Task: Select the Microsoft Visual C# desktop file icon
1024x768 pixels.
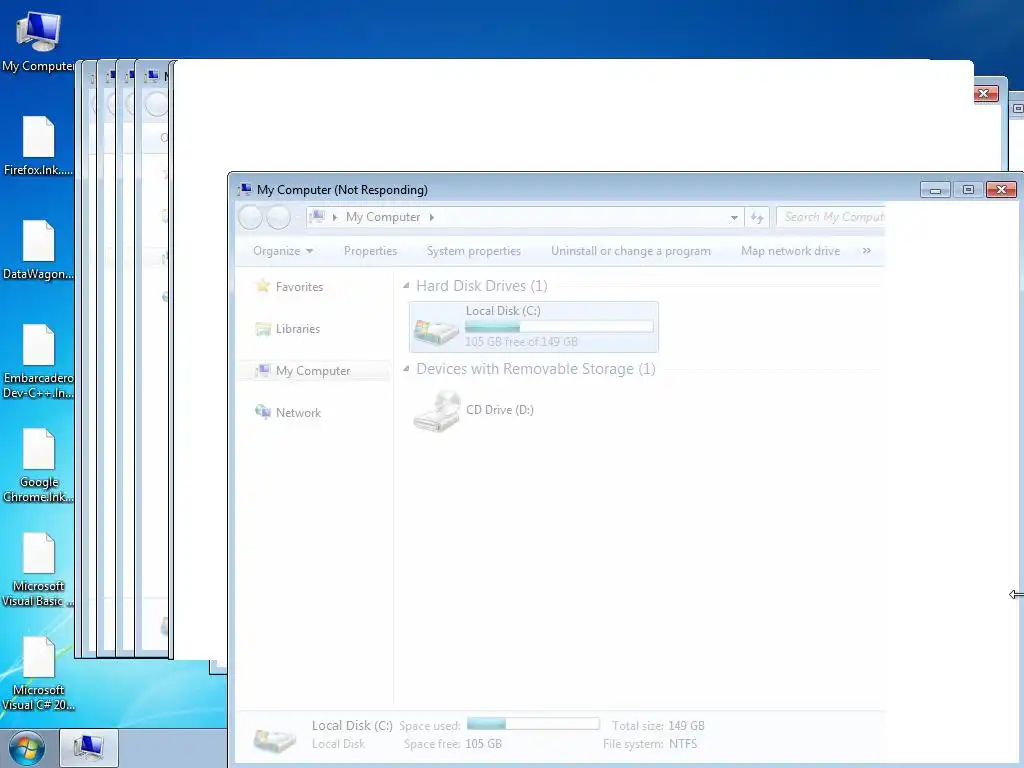Action: [39, 658]
